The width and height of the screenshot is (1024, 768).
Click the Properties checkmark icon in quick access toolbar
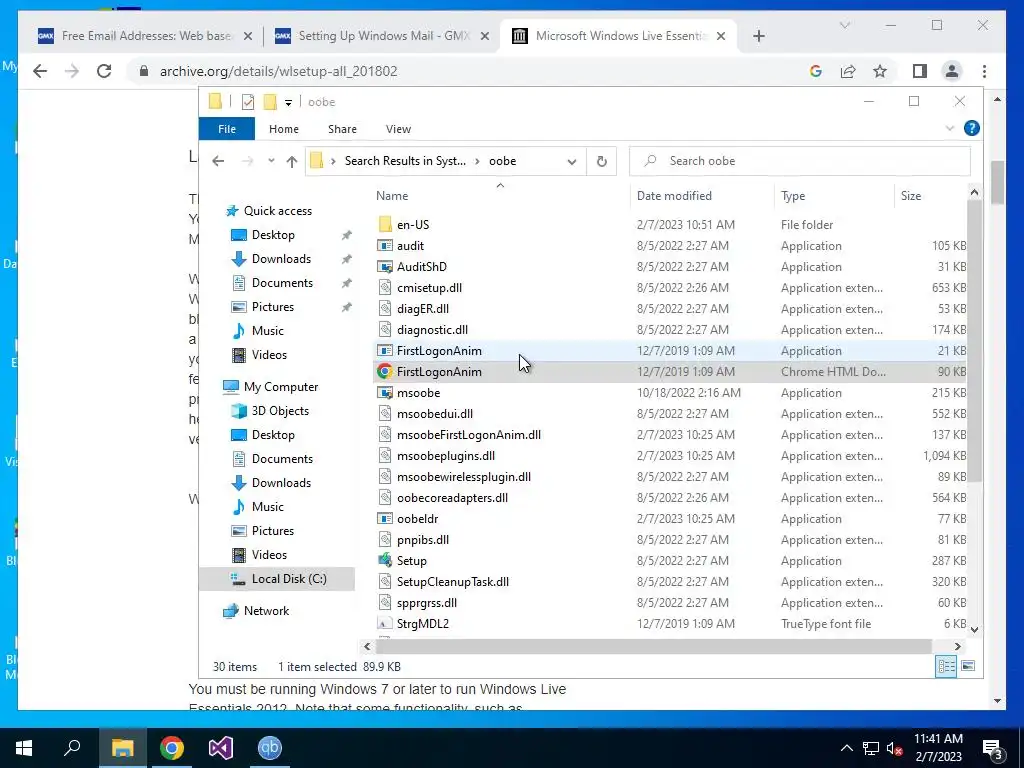click(x=248, y=102)
